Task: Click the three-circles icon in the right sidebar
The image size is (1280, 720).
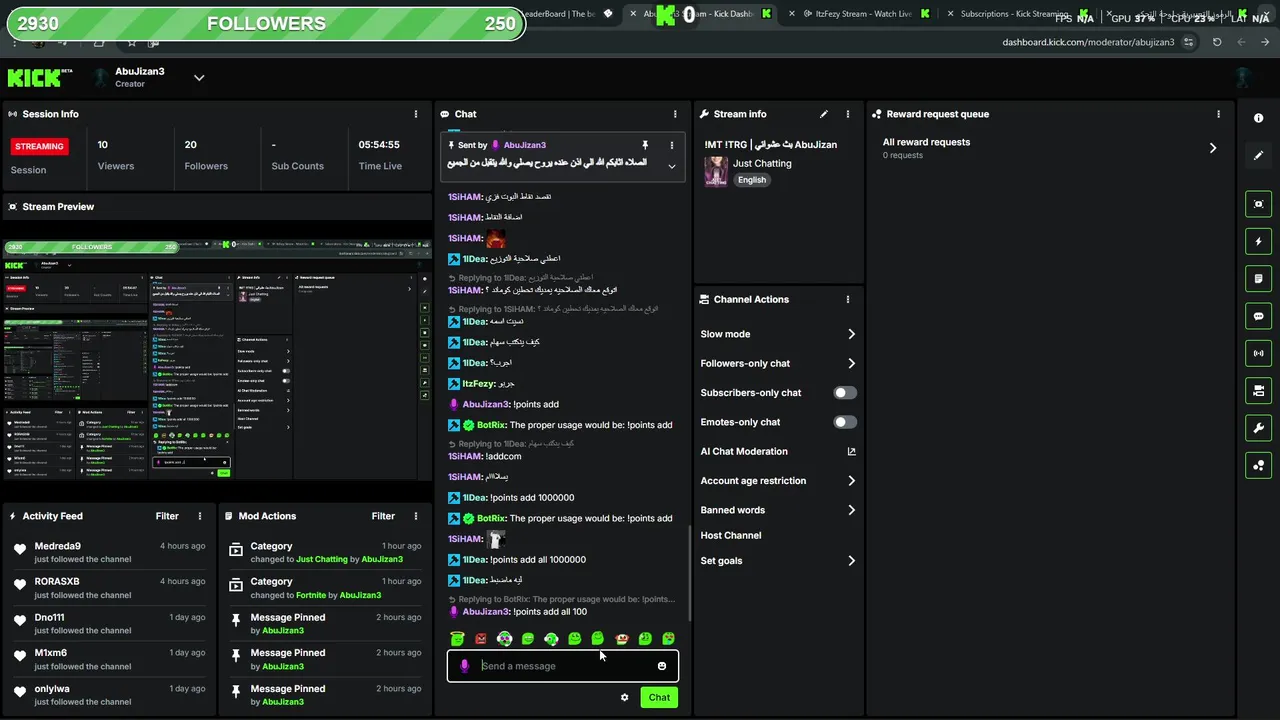Action: click(x=1258, y=465)
